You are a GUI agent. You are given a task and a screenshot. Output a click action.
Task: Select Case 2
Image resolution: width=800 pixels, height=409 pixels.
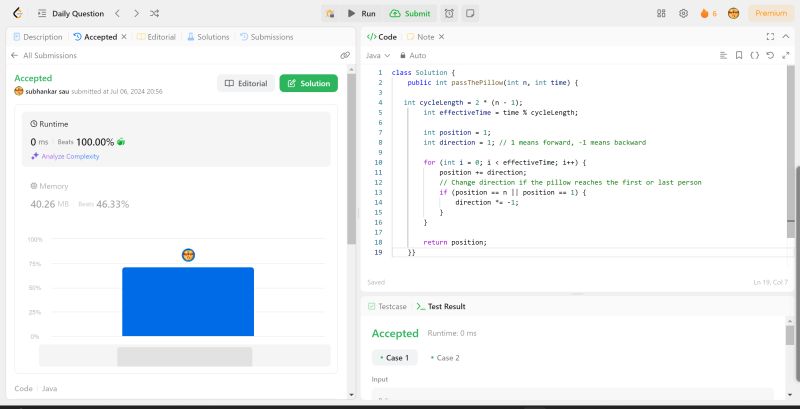click(445, 357)
